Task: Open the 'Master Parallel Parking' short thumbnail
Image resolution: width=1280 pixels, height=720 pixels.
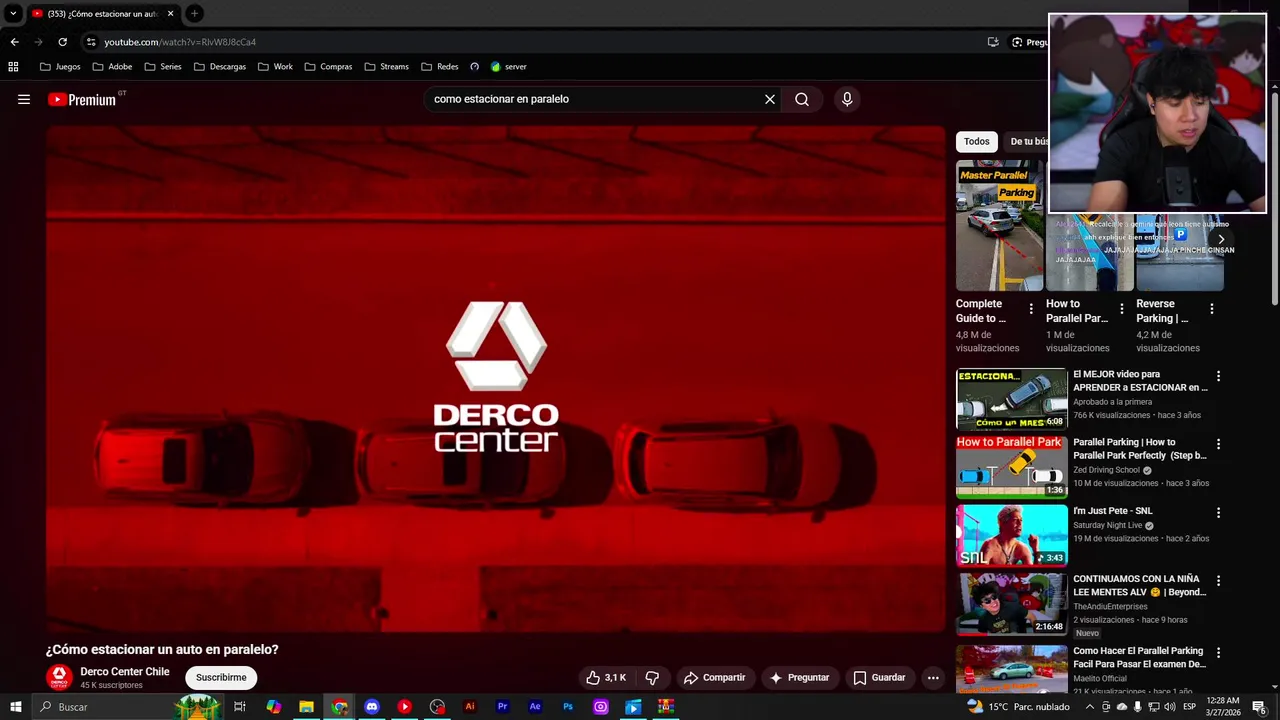Action: [998, 226]
